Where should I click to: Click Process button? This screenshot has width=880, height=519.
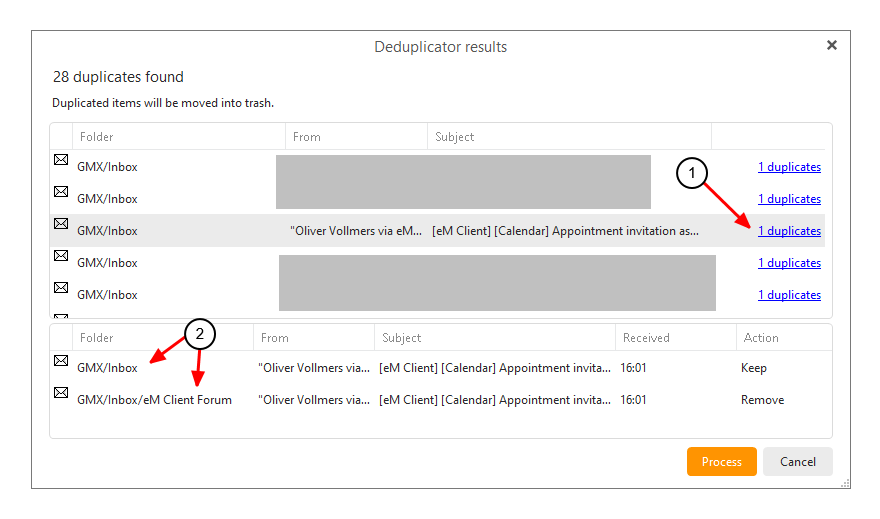pyautogui.click(x=722, y=462)
